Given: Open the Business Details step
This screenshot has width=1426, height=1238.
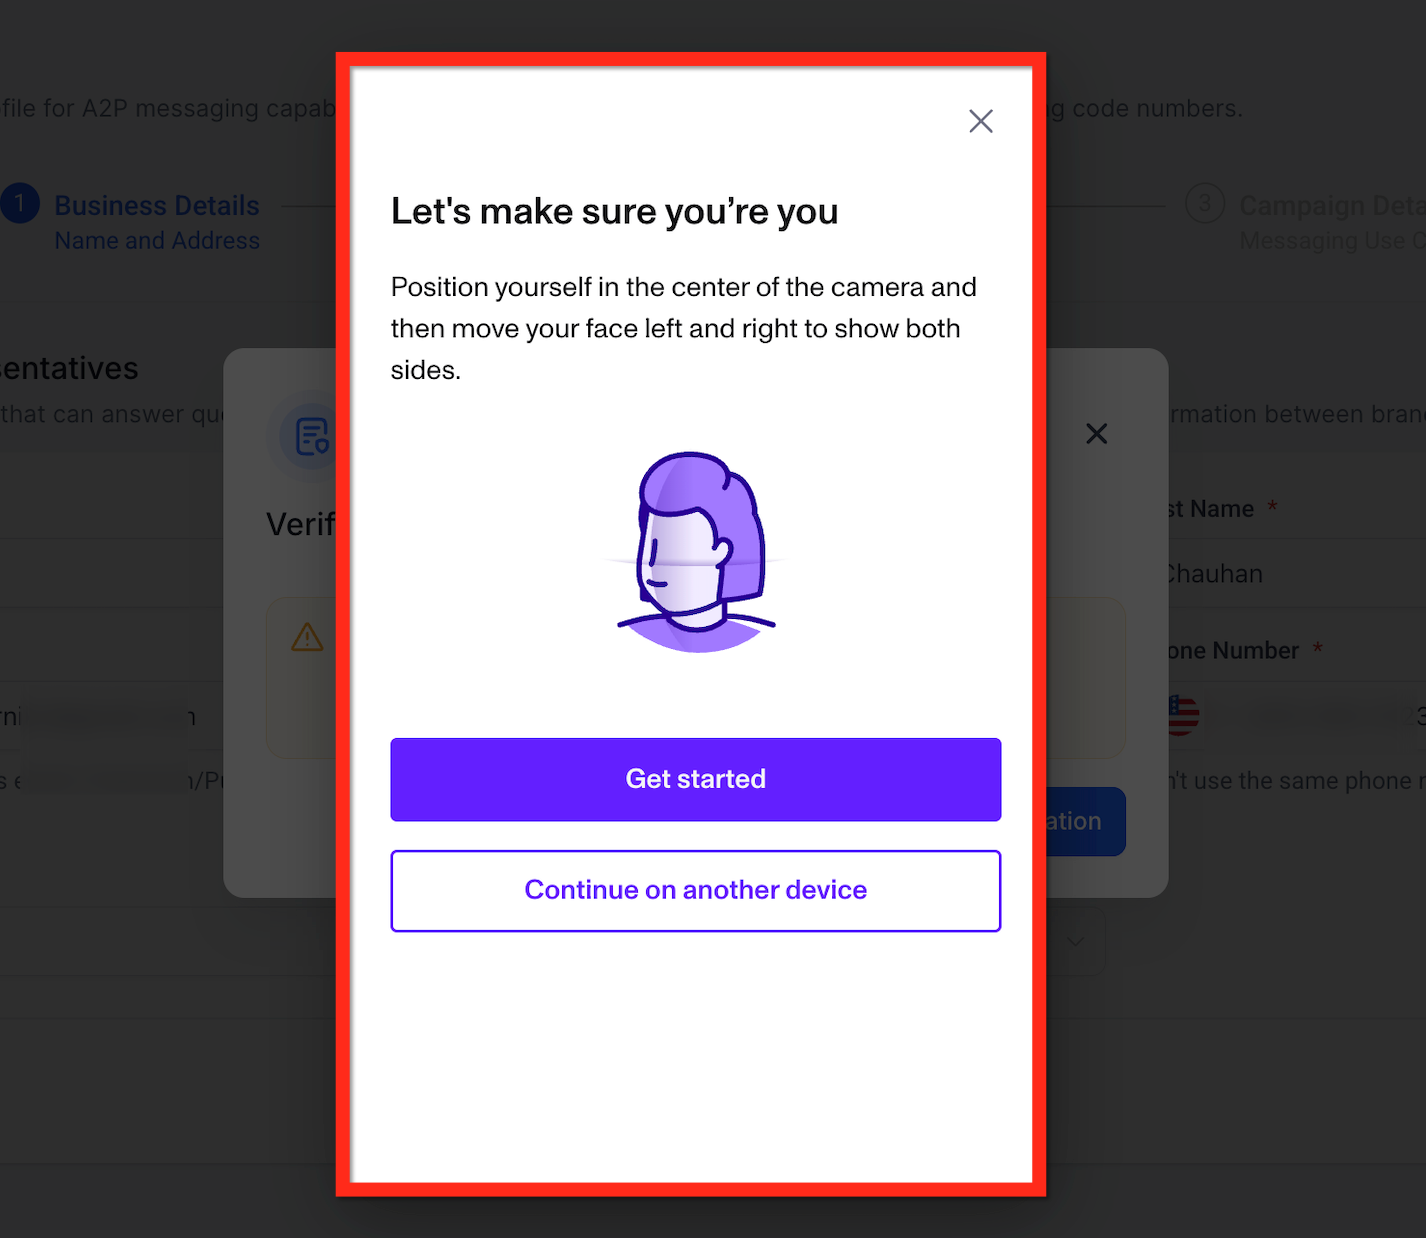Looking at the screenshot, I should 157,205.
